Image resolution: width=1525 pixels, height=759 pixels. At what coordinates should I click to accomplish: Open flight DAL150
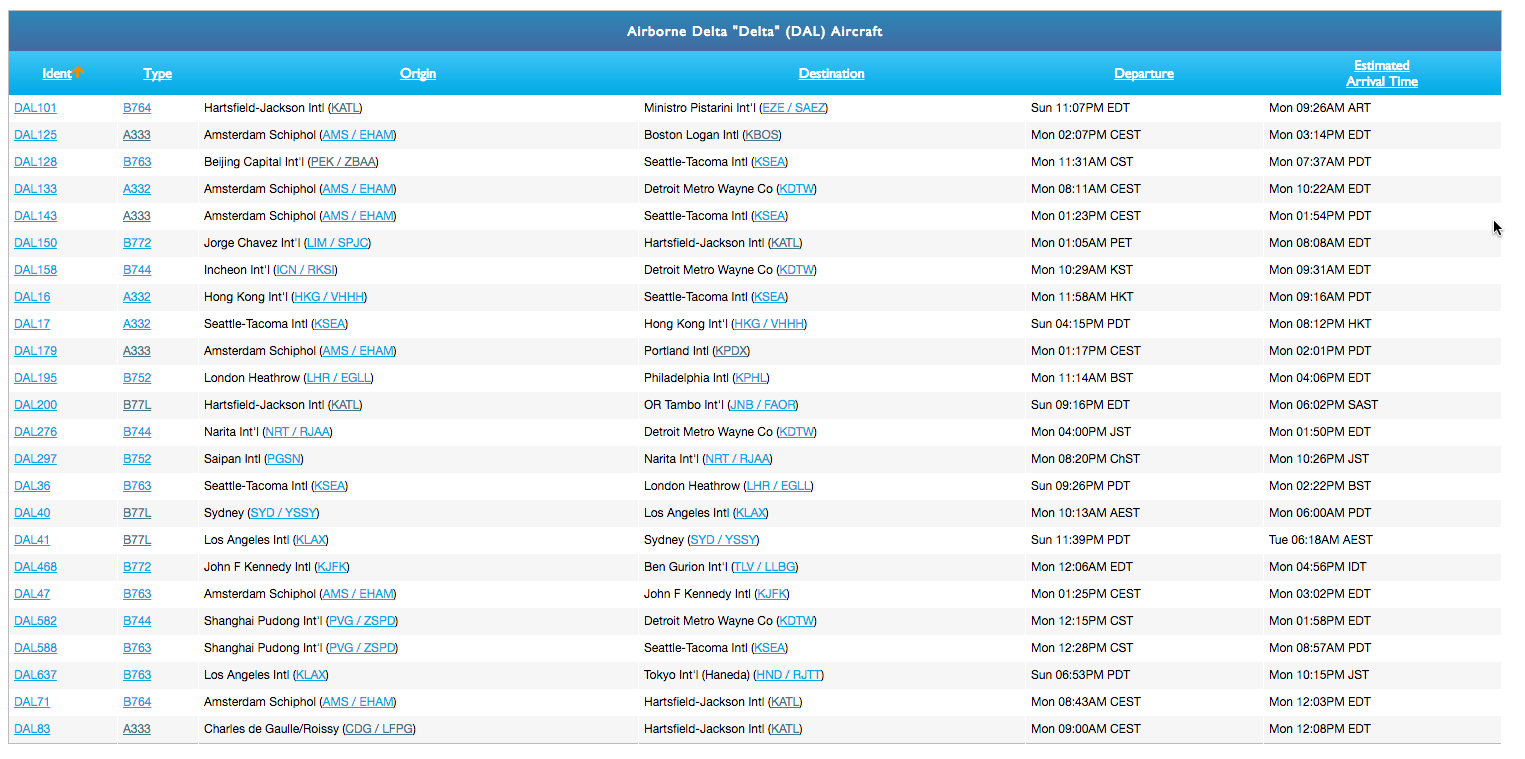pos(35,243)
